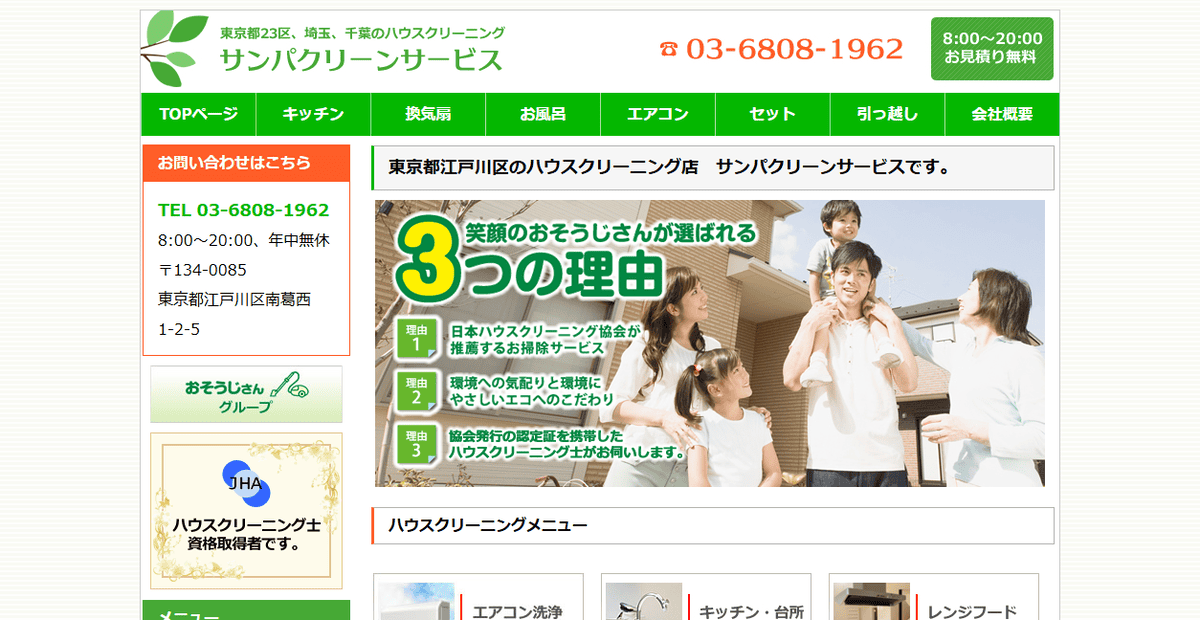Click the 8:00～20:00 お見積り無料 button
This screenshot has height=620, width=1200.
coord(992,48)
